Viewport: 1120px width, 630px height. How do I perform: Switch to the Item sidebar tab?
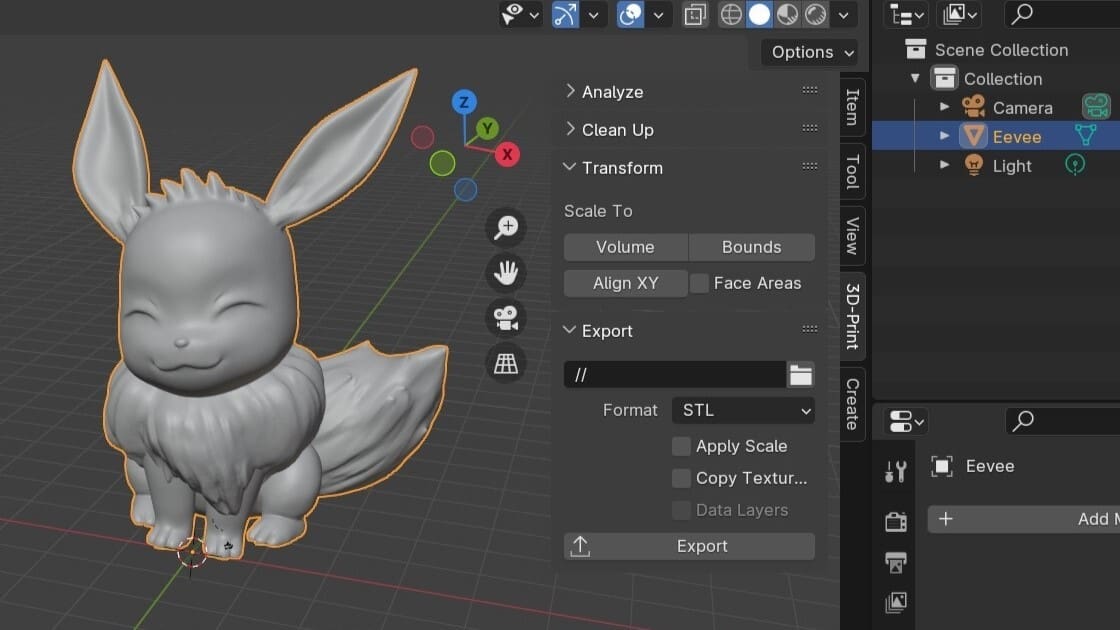(x=852, y=107)
